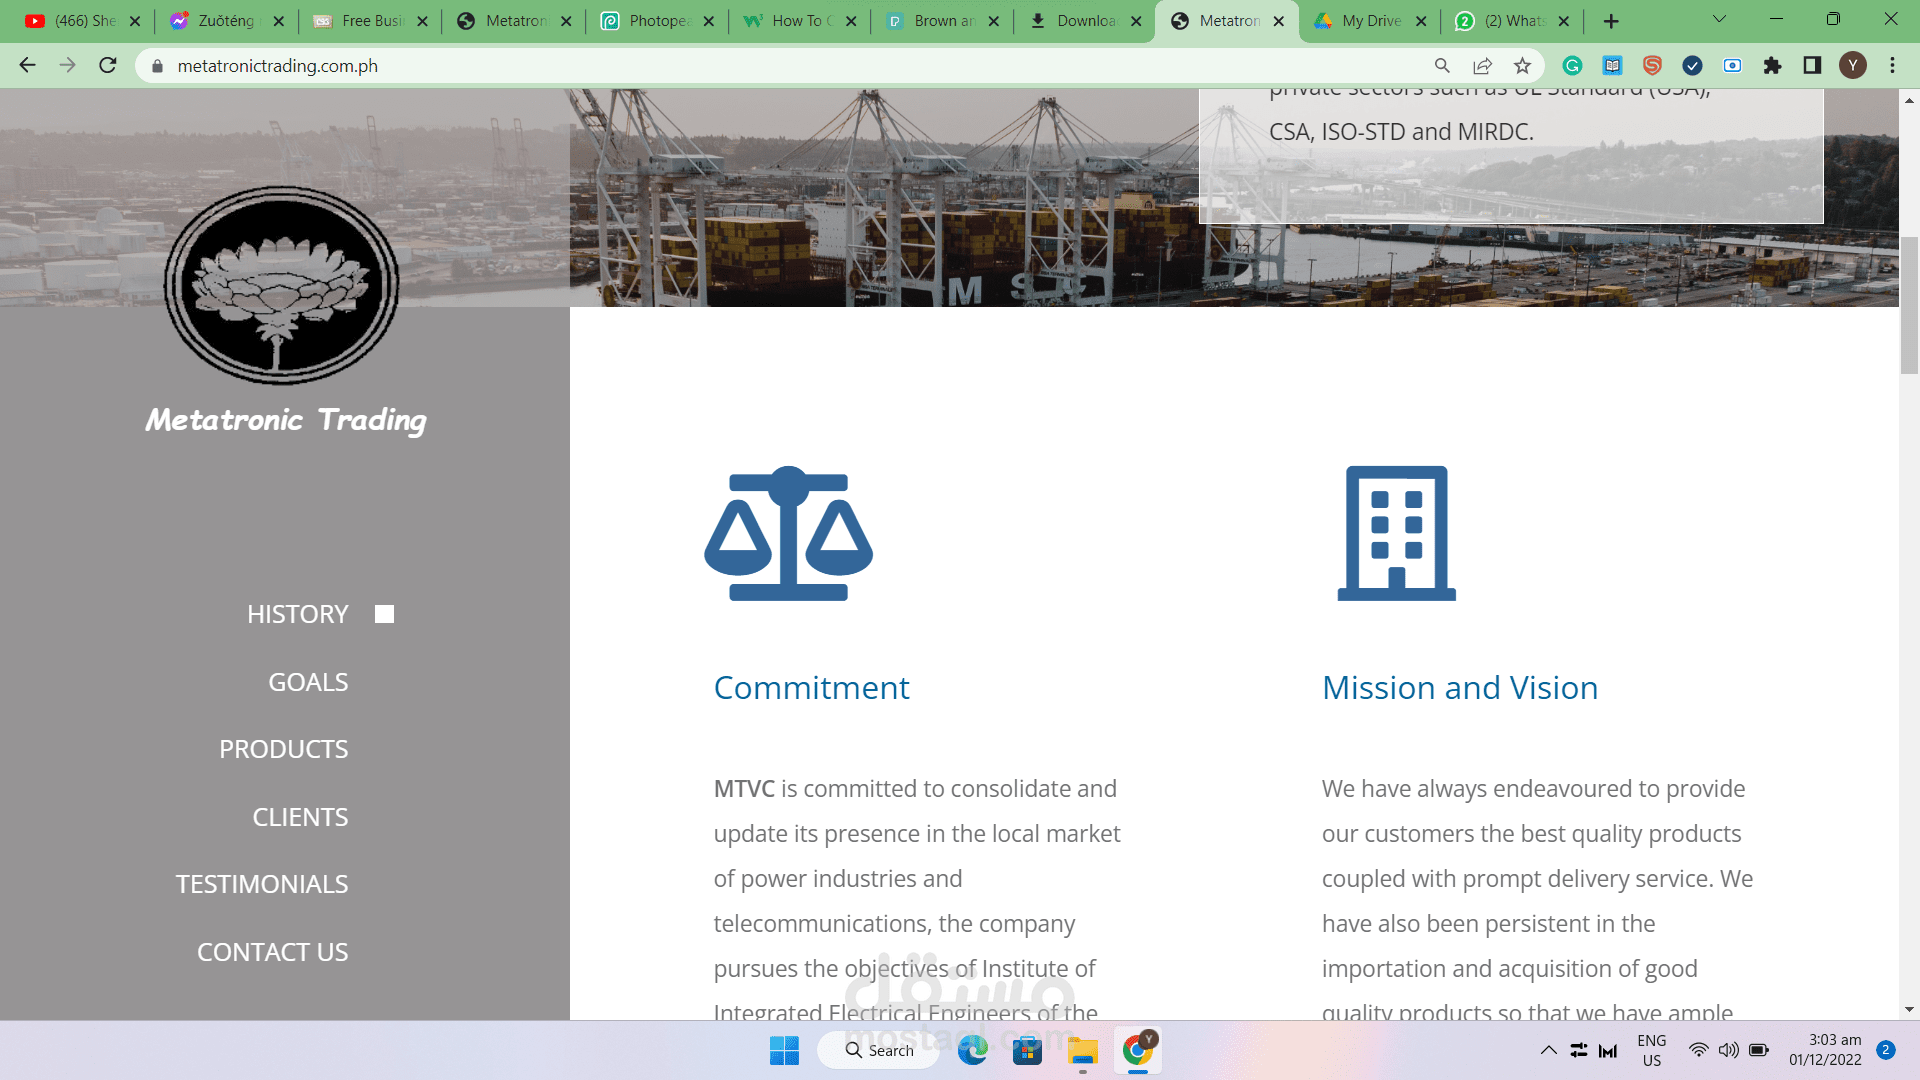Screen dimensions: 1920x1080
Task: Show hidden system tray icons
Action: (x=1548, y=1050)
